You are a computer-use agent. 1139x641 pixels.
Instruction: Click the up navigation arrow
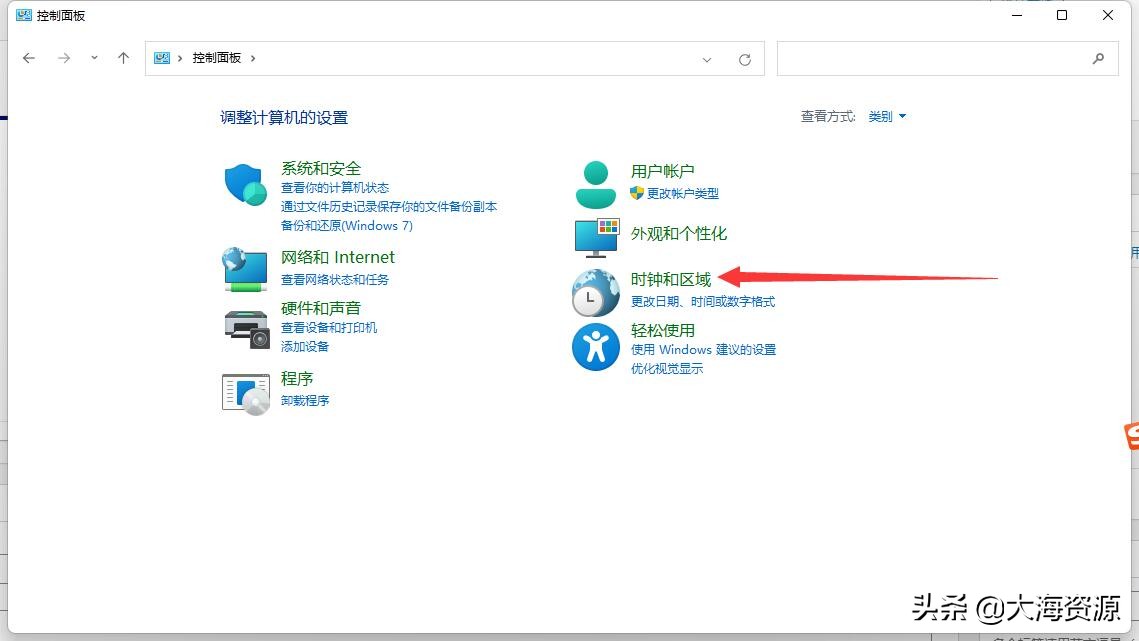click(x=123, y=58)
